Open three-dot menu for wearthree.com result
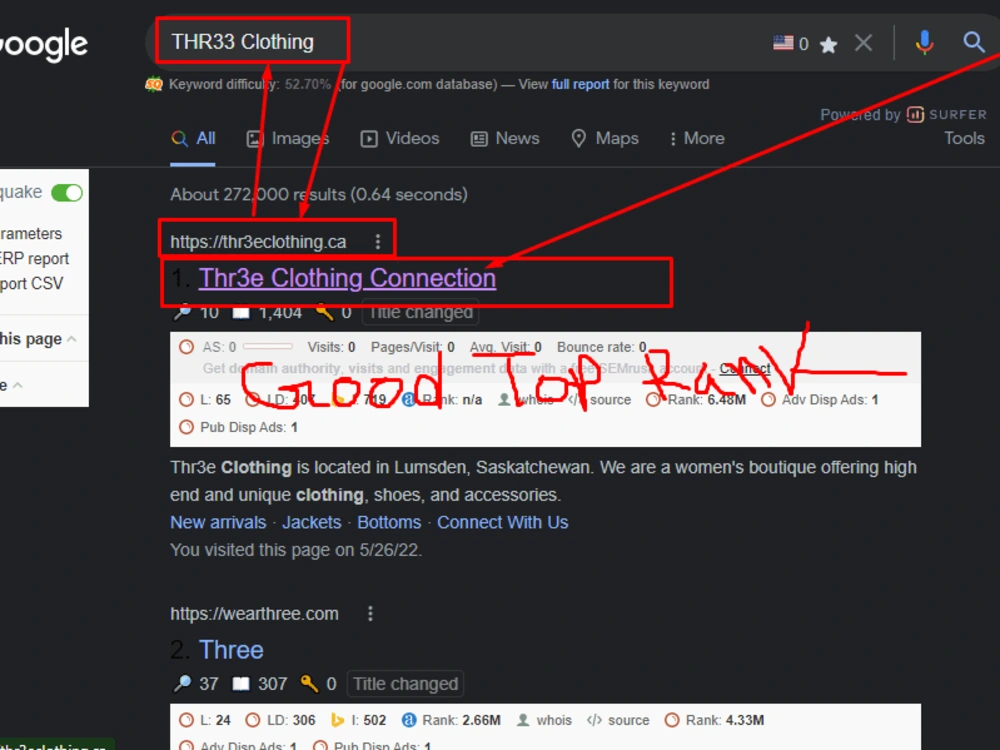 370,614
